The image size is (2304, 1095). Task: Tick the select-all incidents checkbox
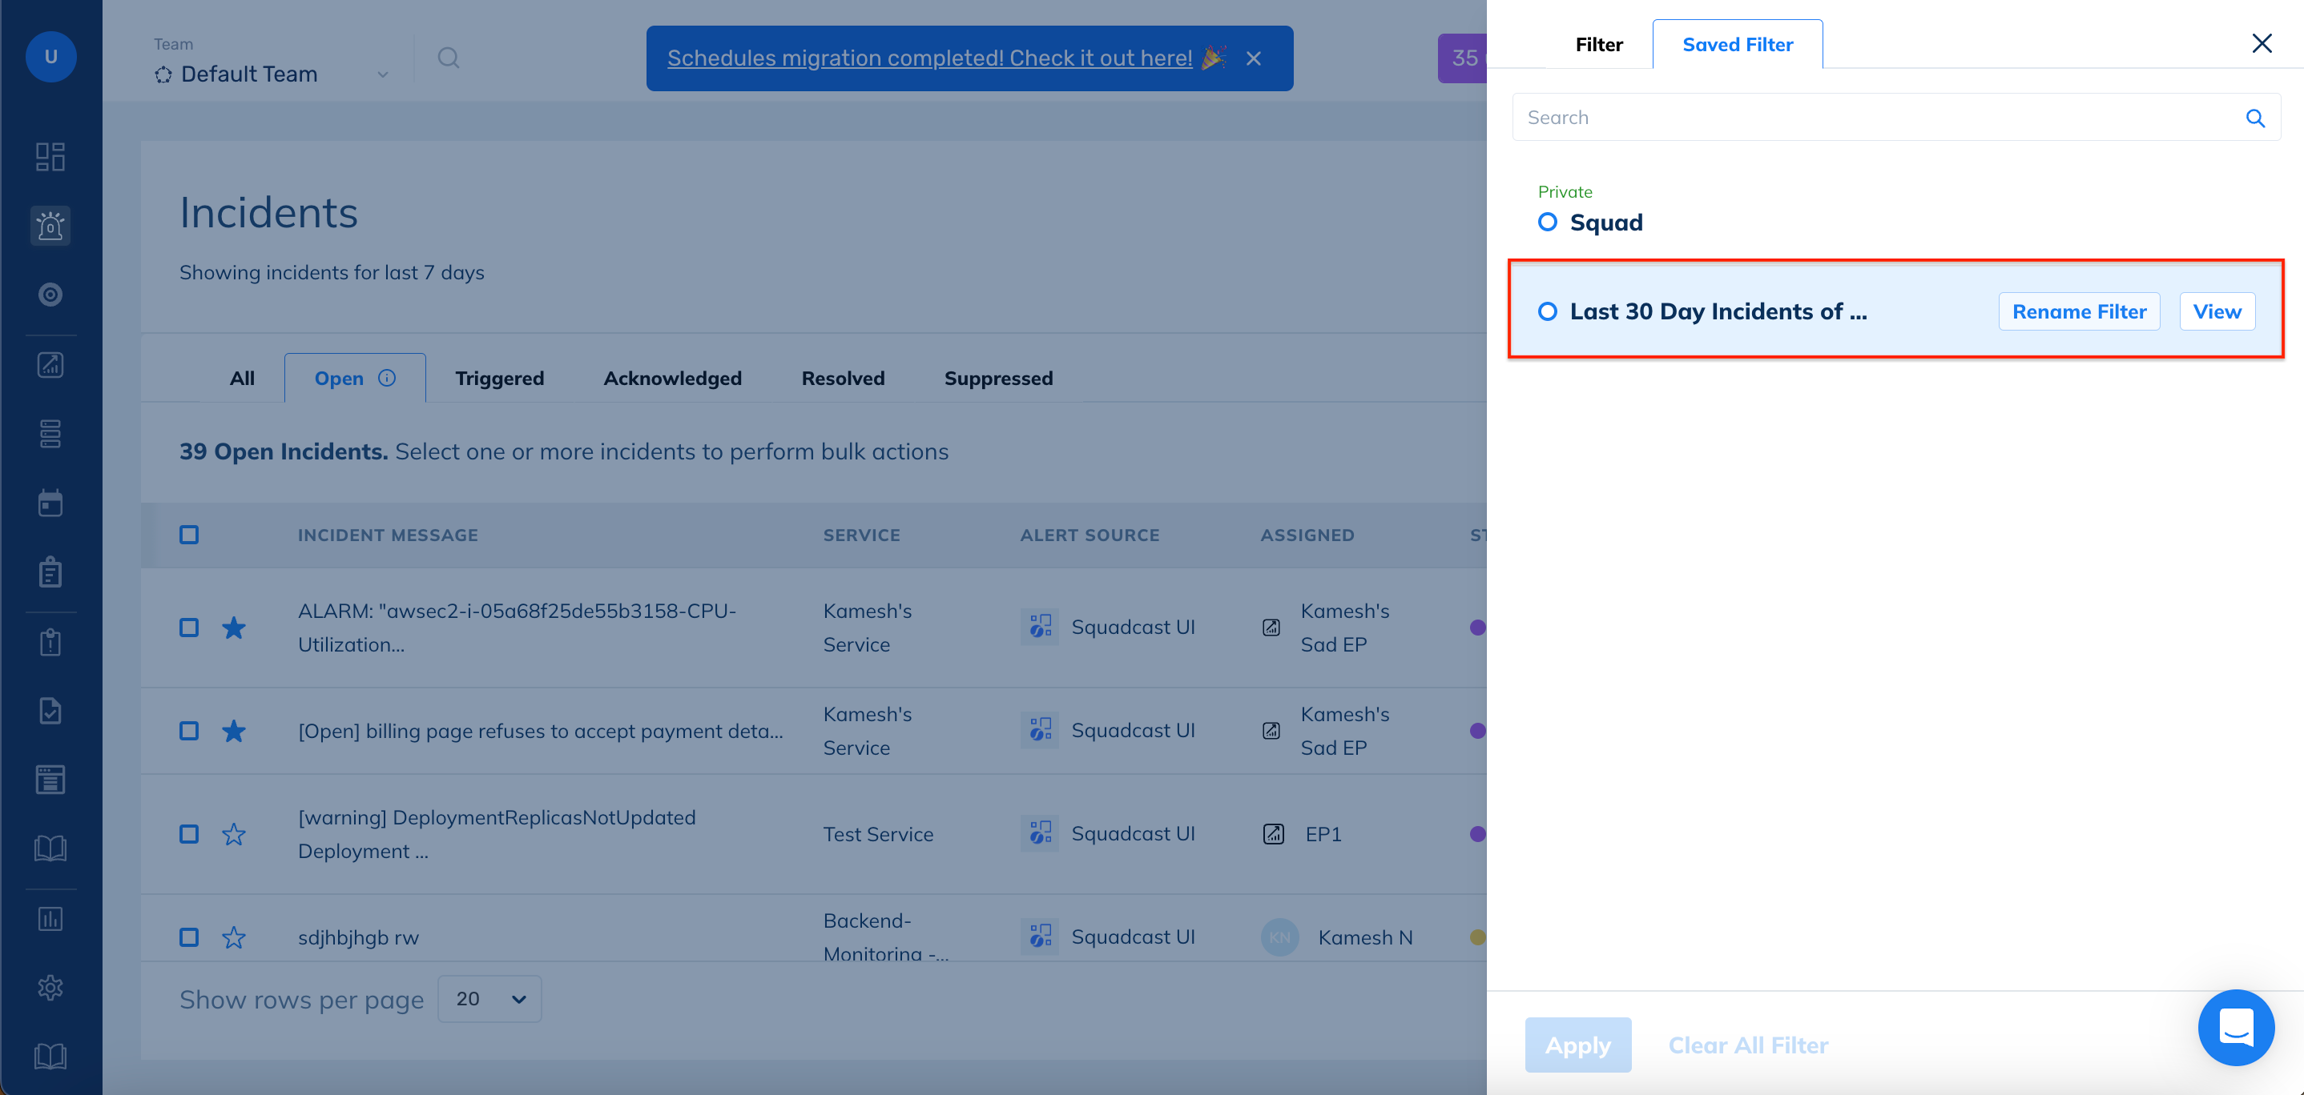coord(189,535)
